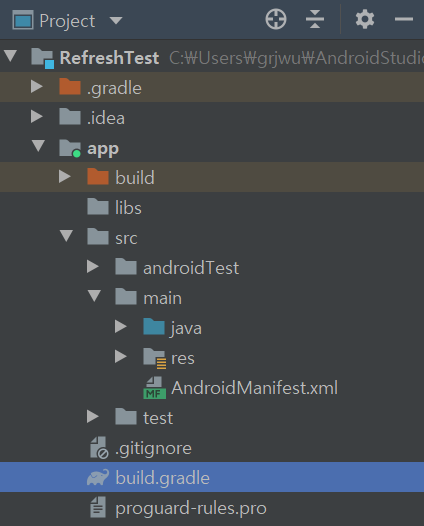Select the build.gradle file name
Image resolution: width=424 pixels, height=526 pixels.
162,478
